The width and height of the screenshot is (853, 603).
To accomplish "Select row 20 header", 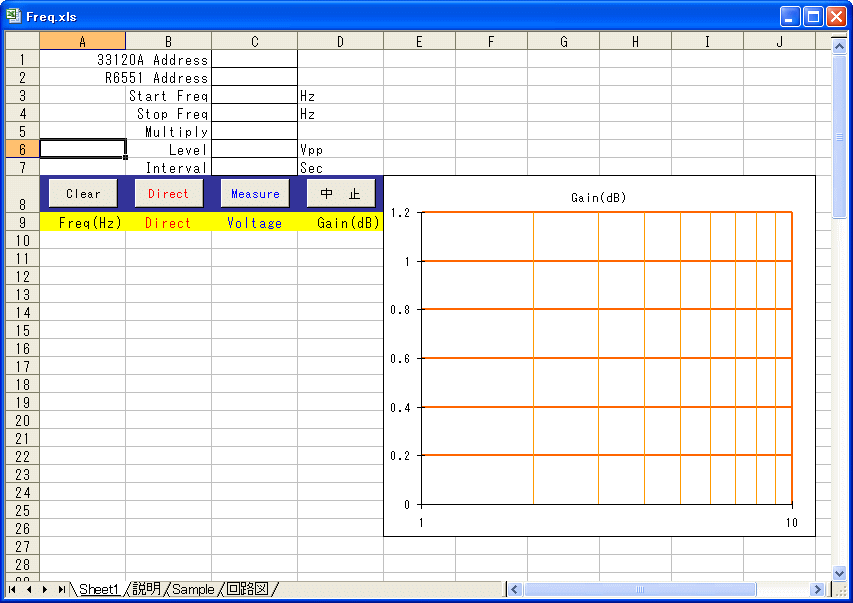I will (x=22, y=420).
